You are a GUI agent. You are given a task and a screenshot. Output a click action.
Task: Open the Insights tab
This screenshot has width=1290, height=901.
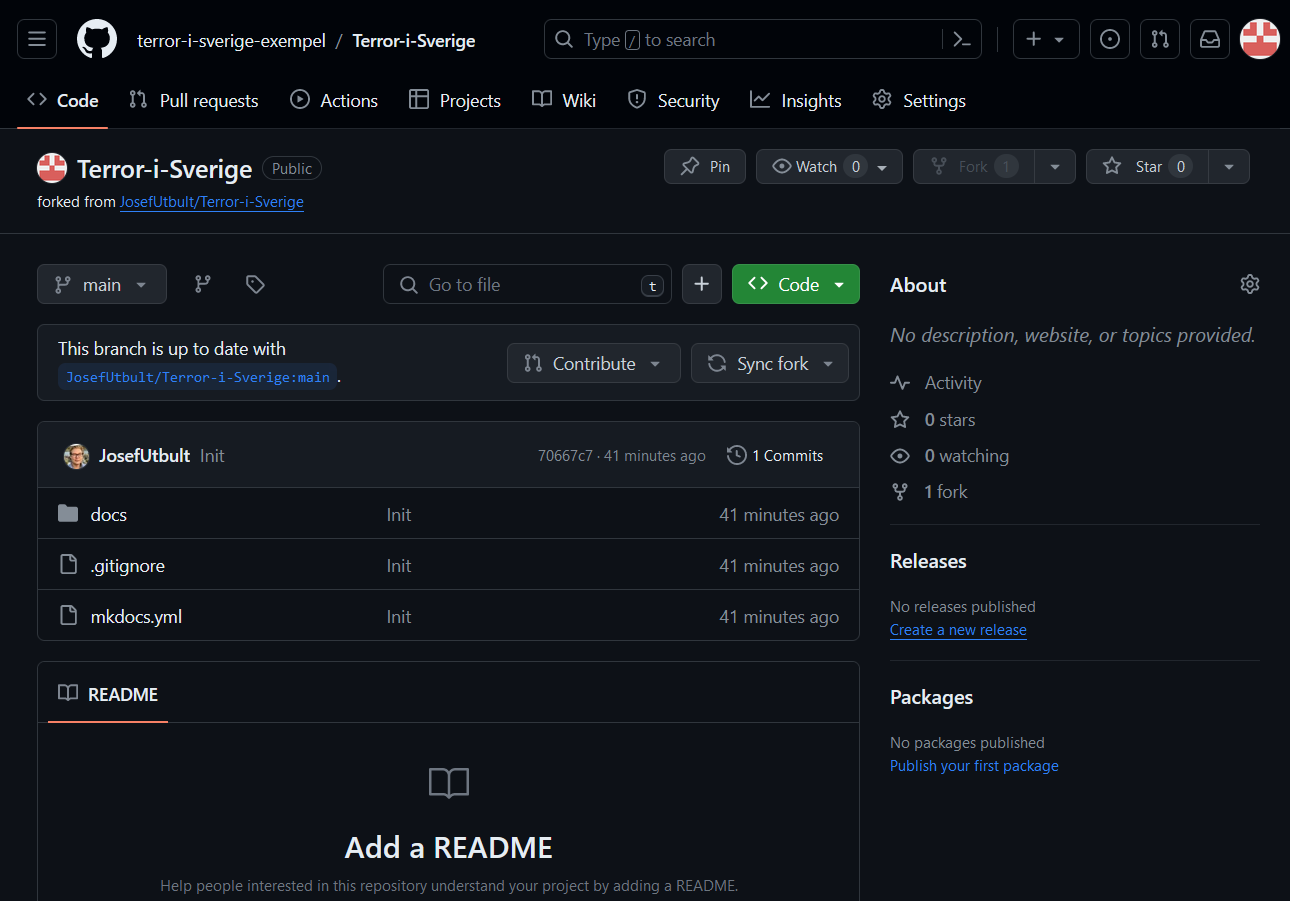(796, 100)
